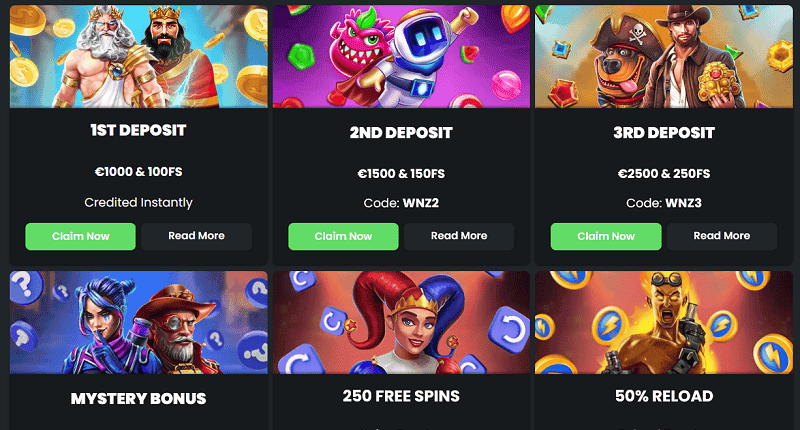This screenshot has width=800, height=430.
Task: Select the 2ND DEPOSIT heading
Action: (x=401, y=133)
